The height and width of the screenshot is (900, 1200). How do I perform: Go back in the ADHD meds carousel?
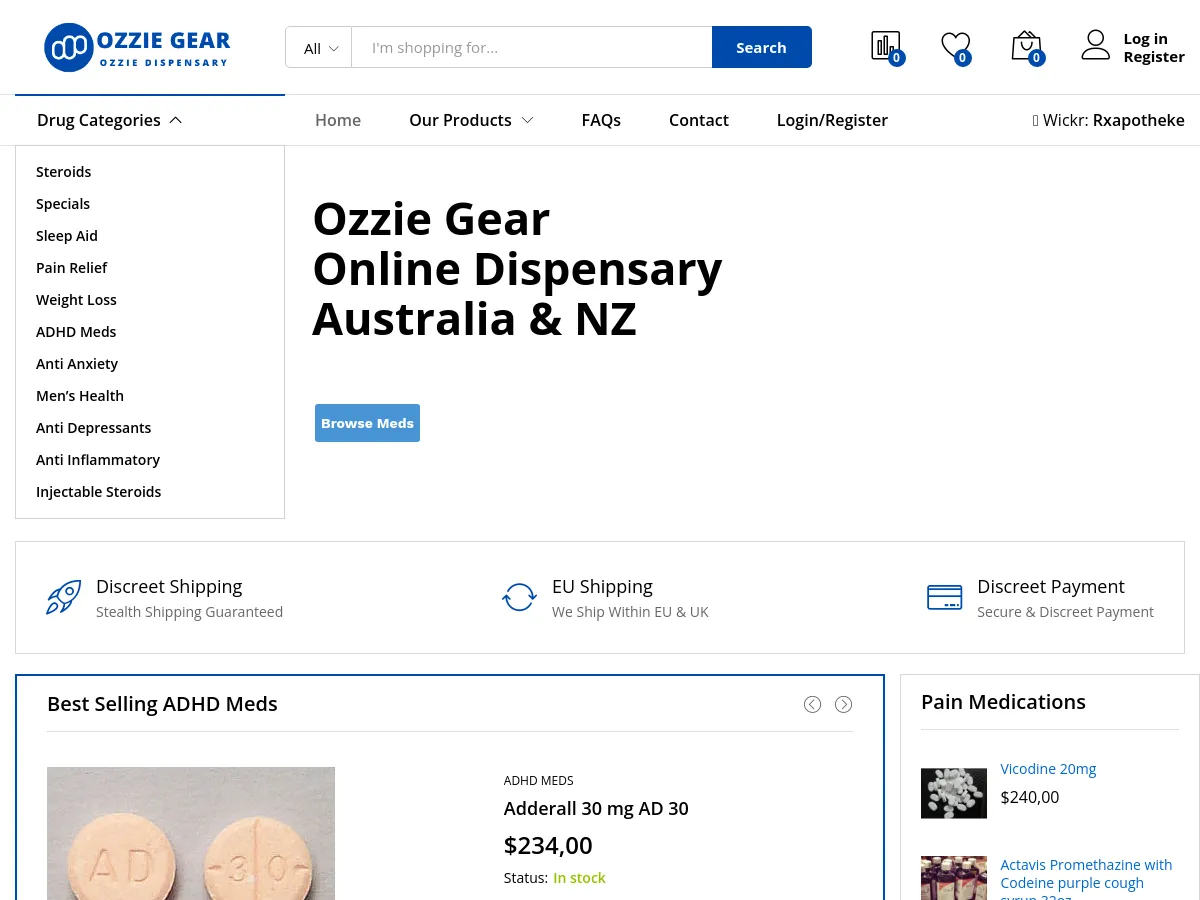coord(812,704)
